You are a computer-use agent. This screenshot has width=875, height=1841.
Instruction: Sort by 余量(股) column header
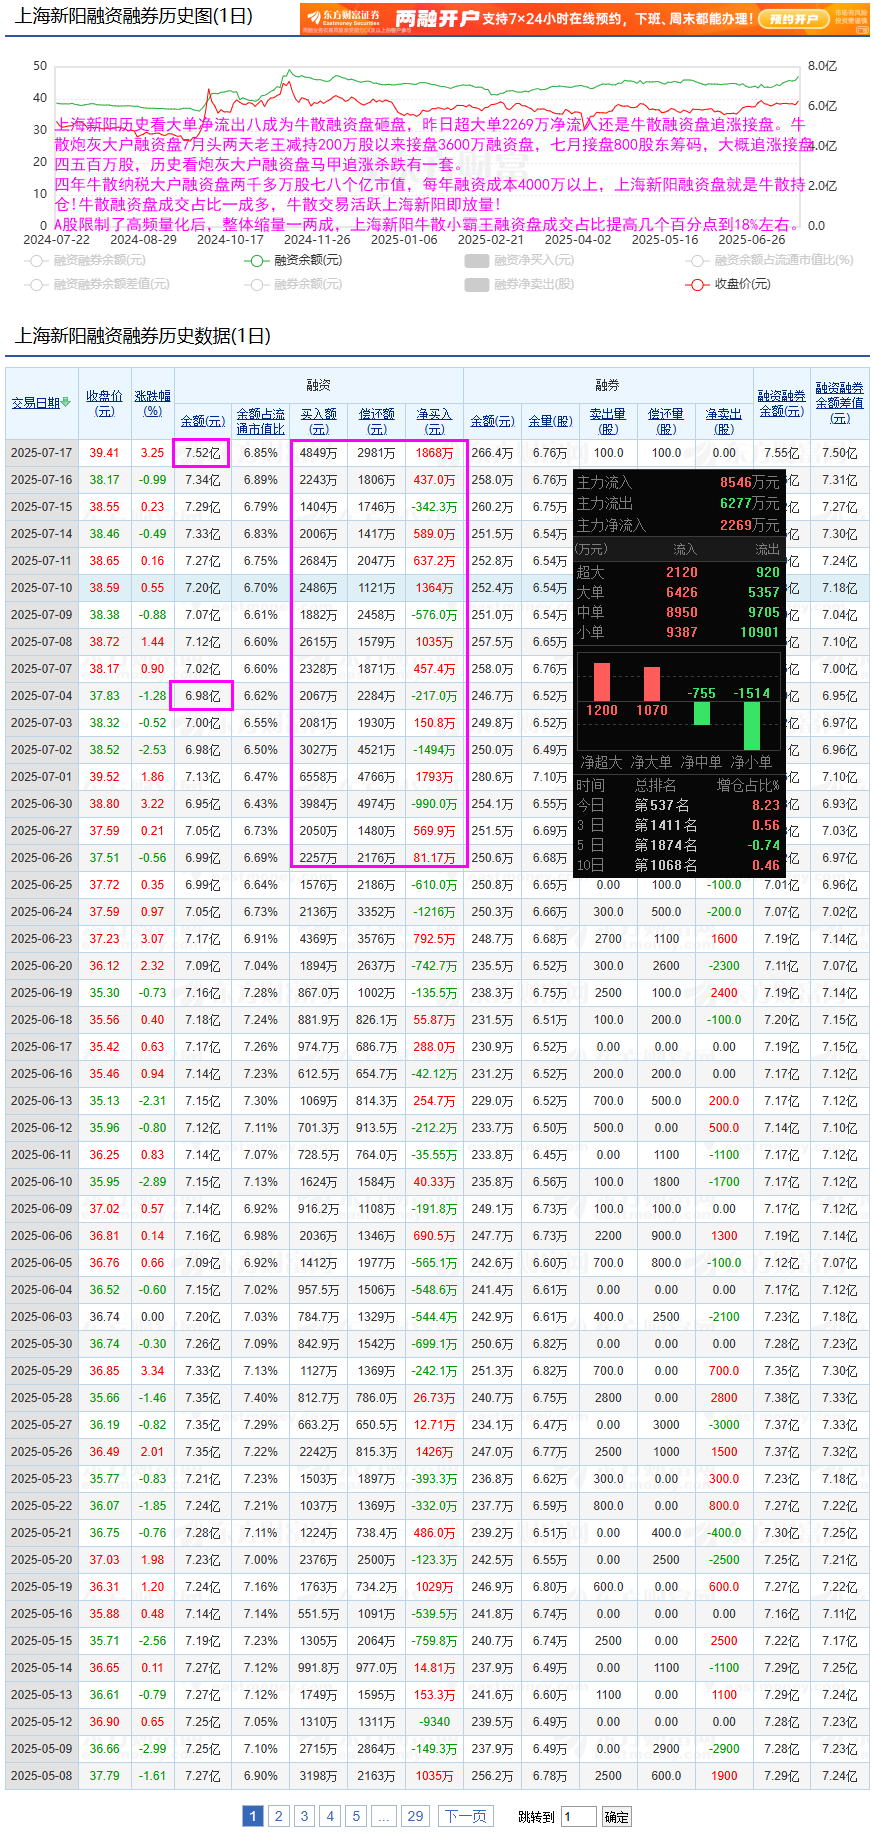tap(550, 422)
